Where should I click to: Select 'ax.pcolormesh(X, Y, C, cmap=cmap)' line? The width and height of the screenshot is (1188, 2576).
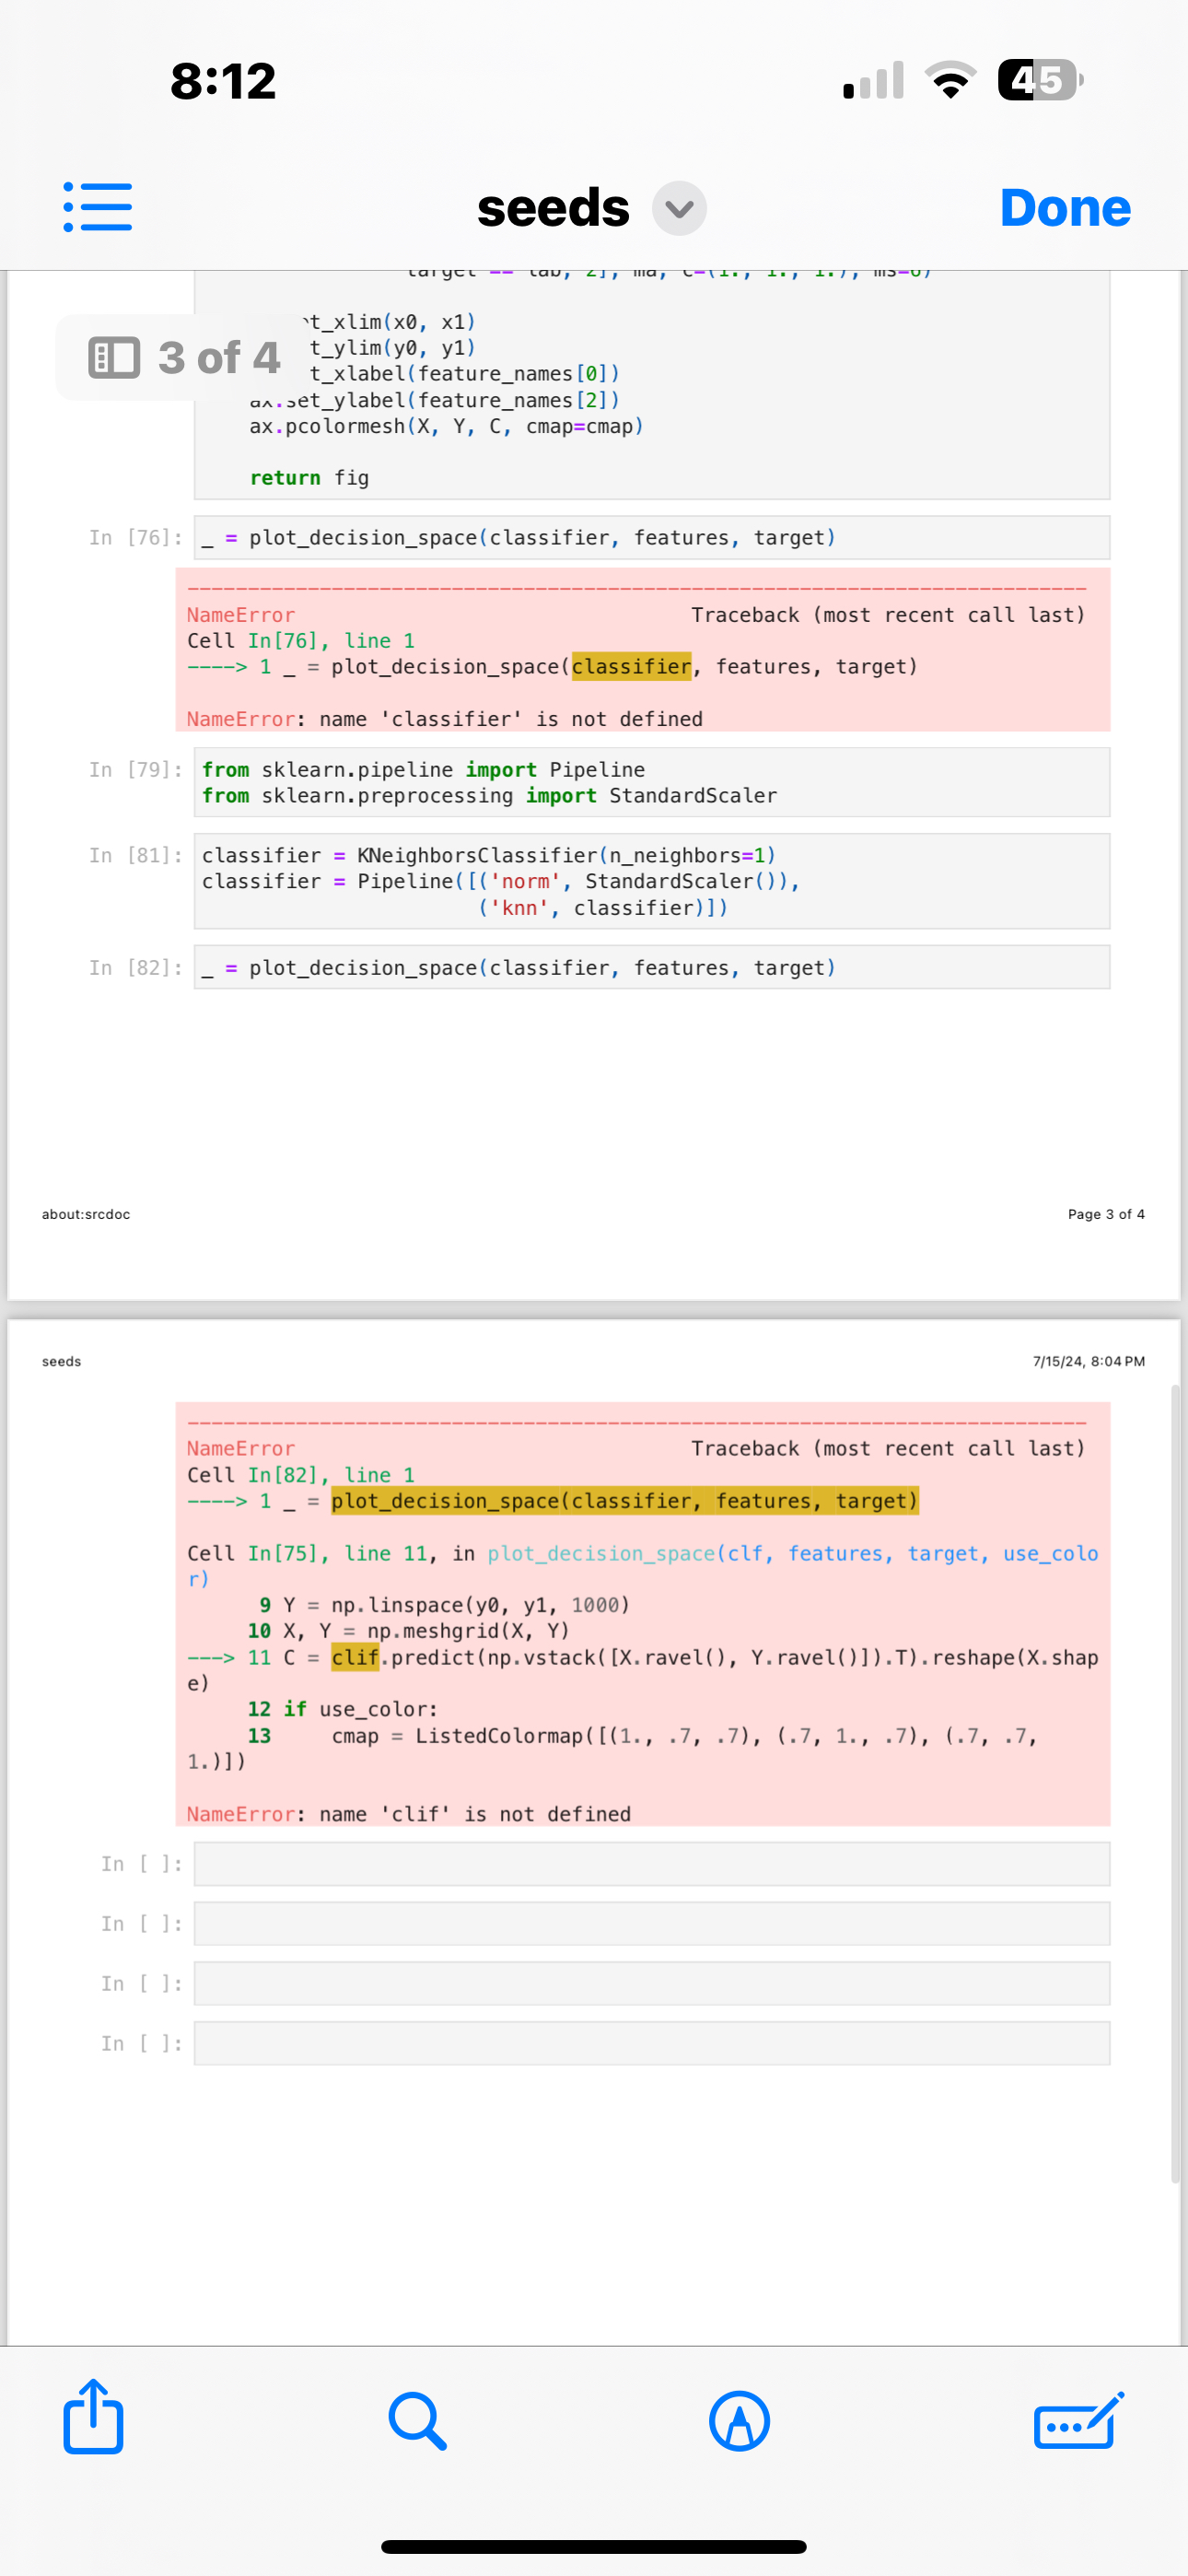(447, 426)
